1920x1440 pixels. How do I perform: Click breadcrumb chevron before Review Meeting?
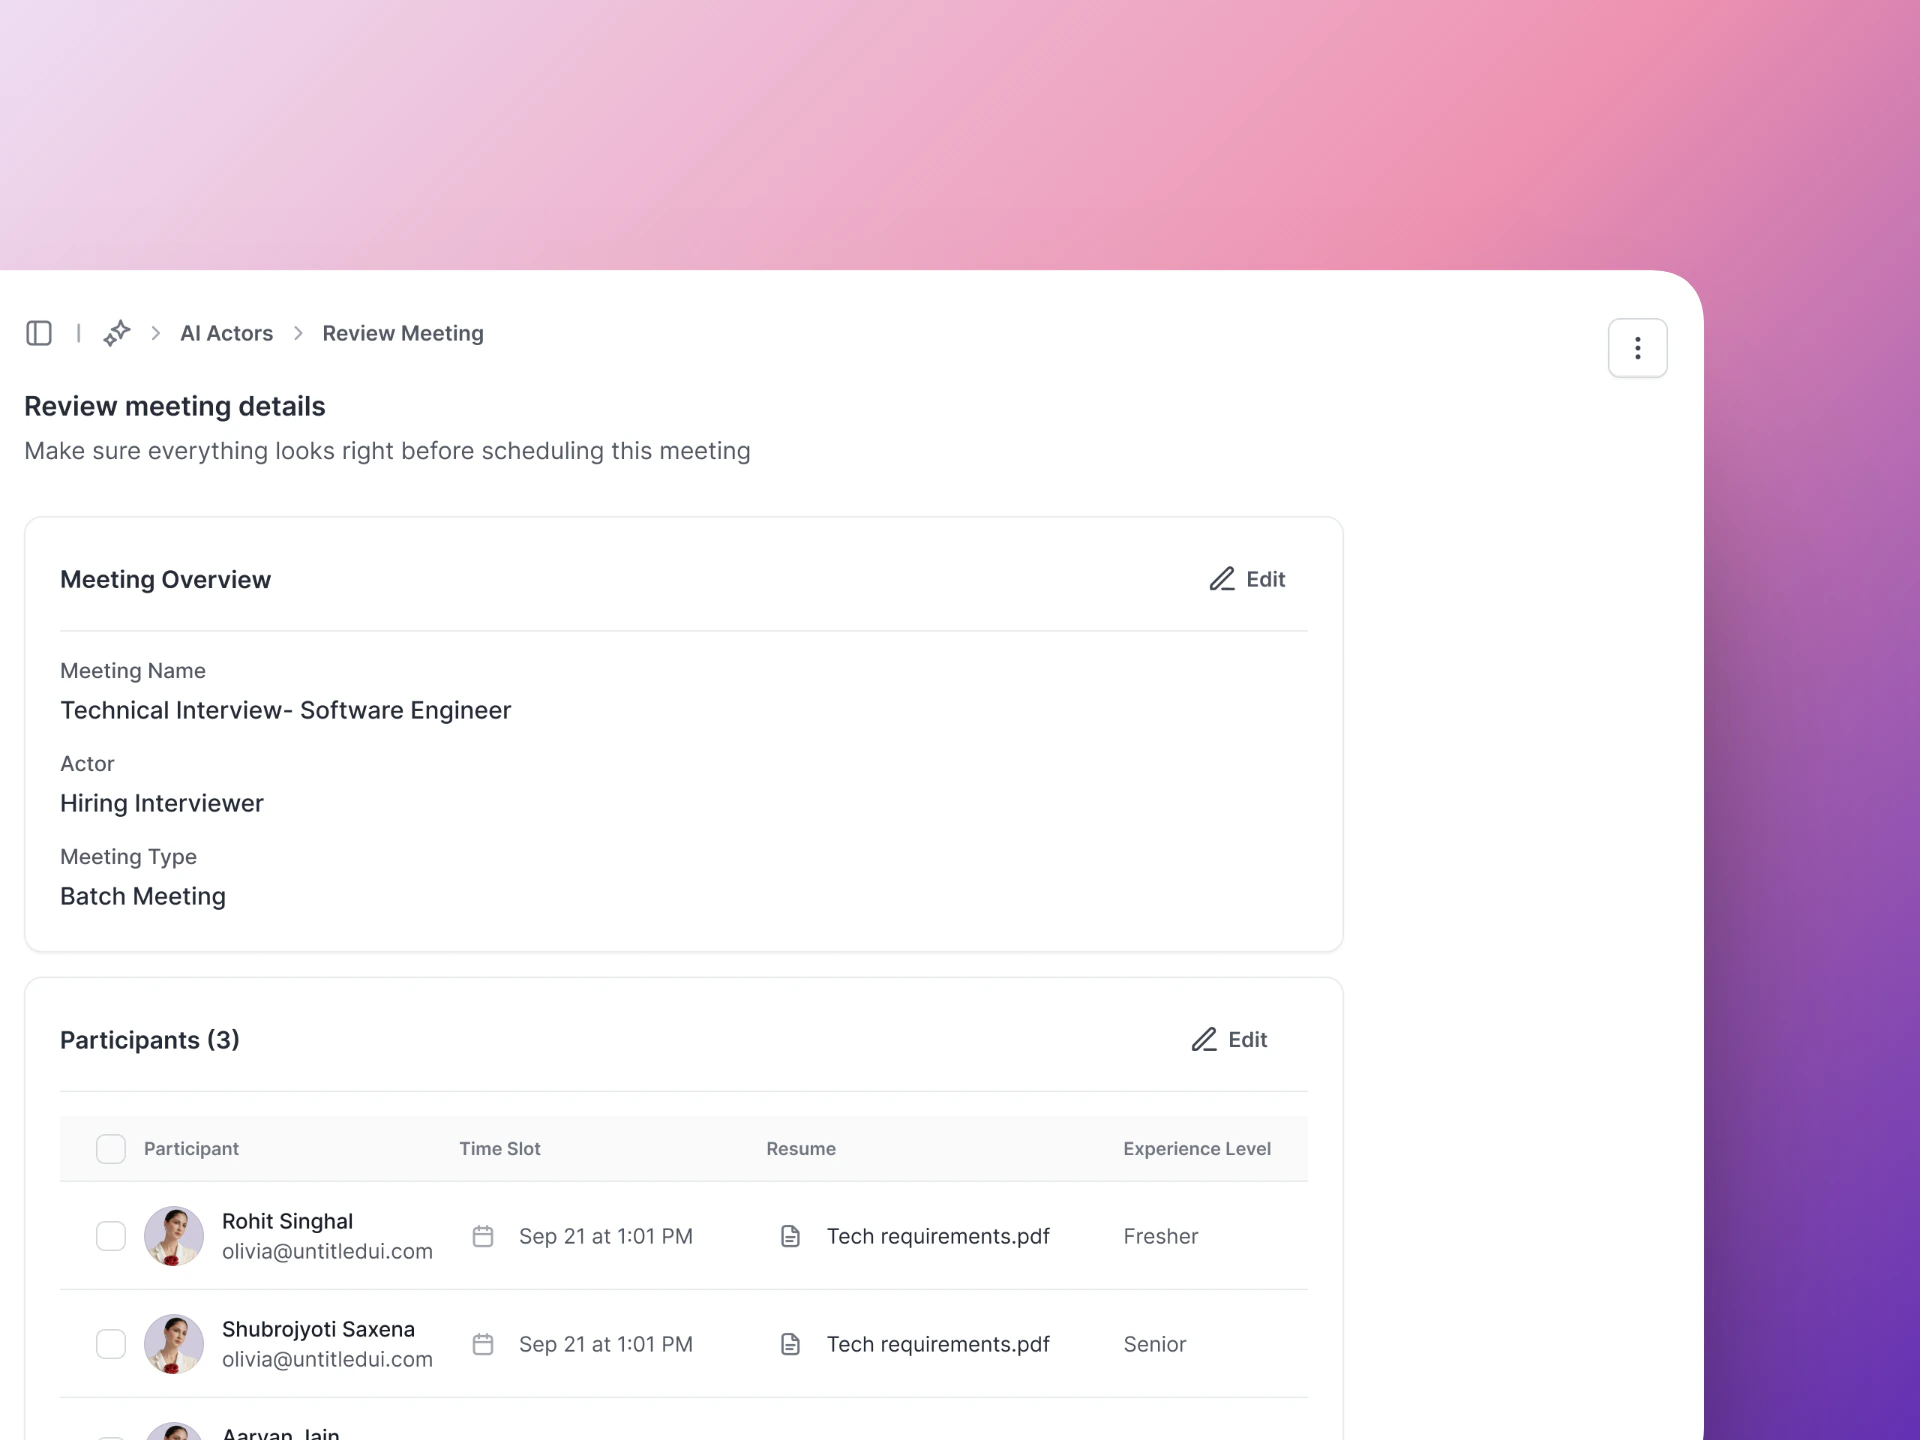point(298,333)
